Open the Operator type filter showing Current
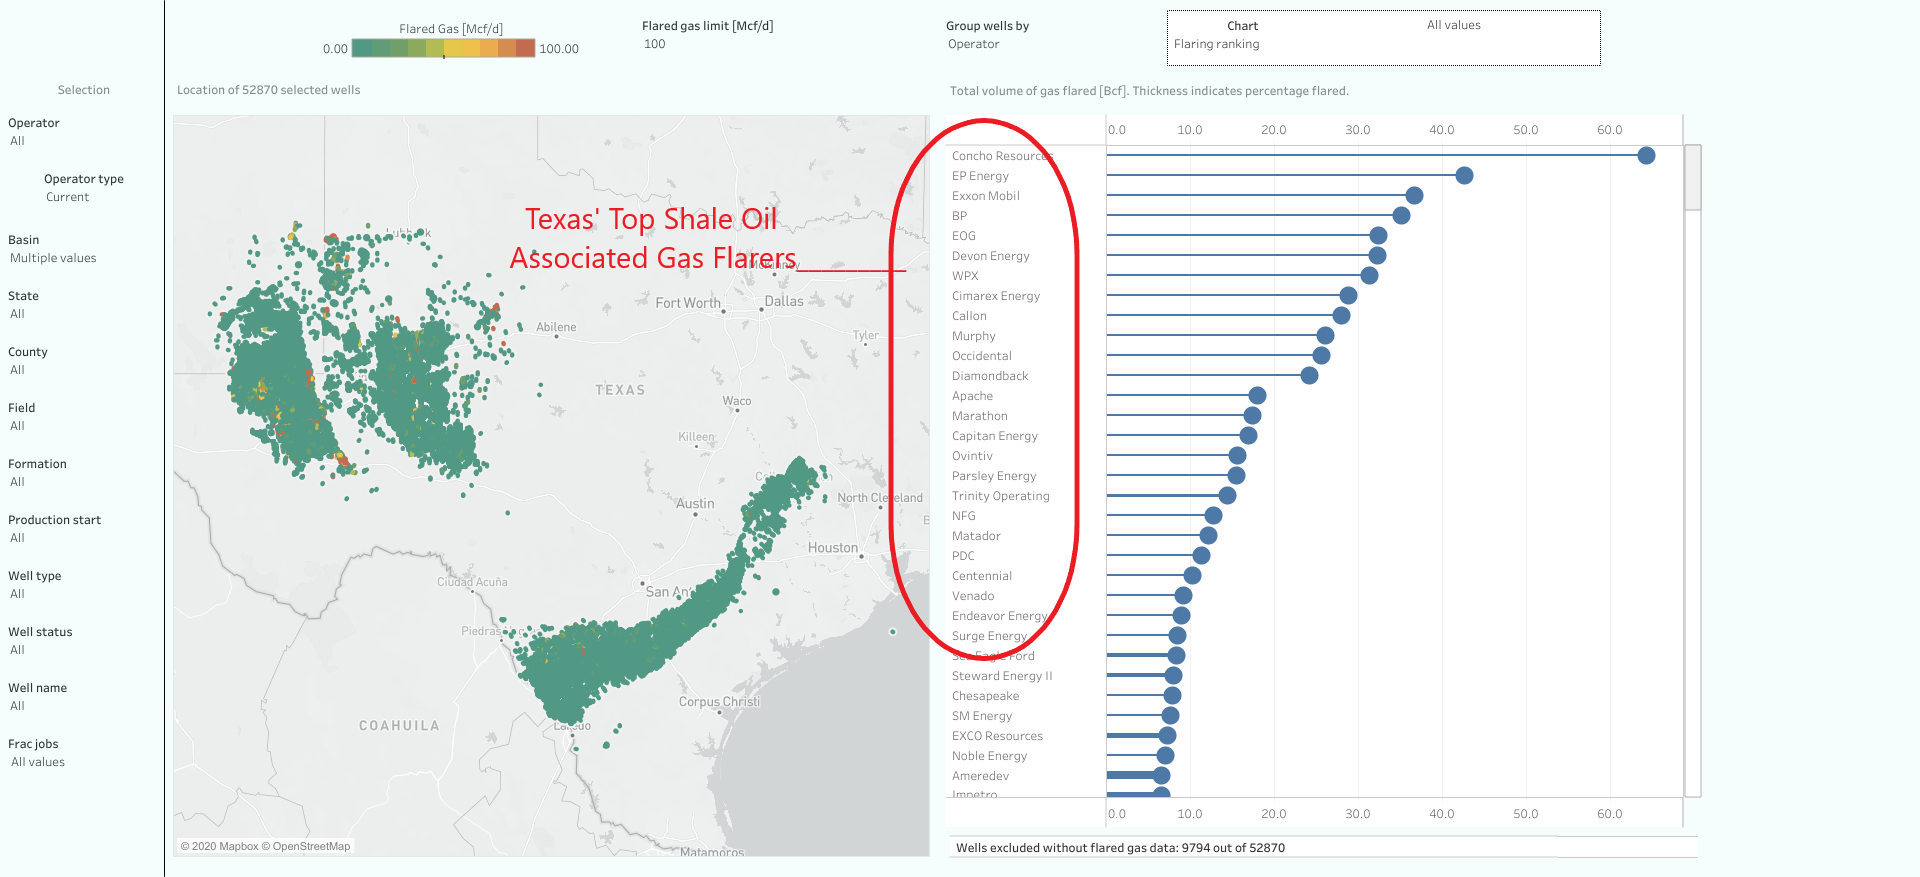The width and height of the screenshot is (1920, 877). tap(68, 197)
